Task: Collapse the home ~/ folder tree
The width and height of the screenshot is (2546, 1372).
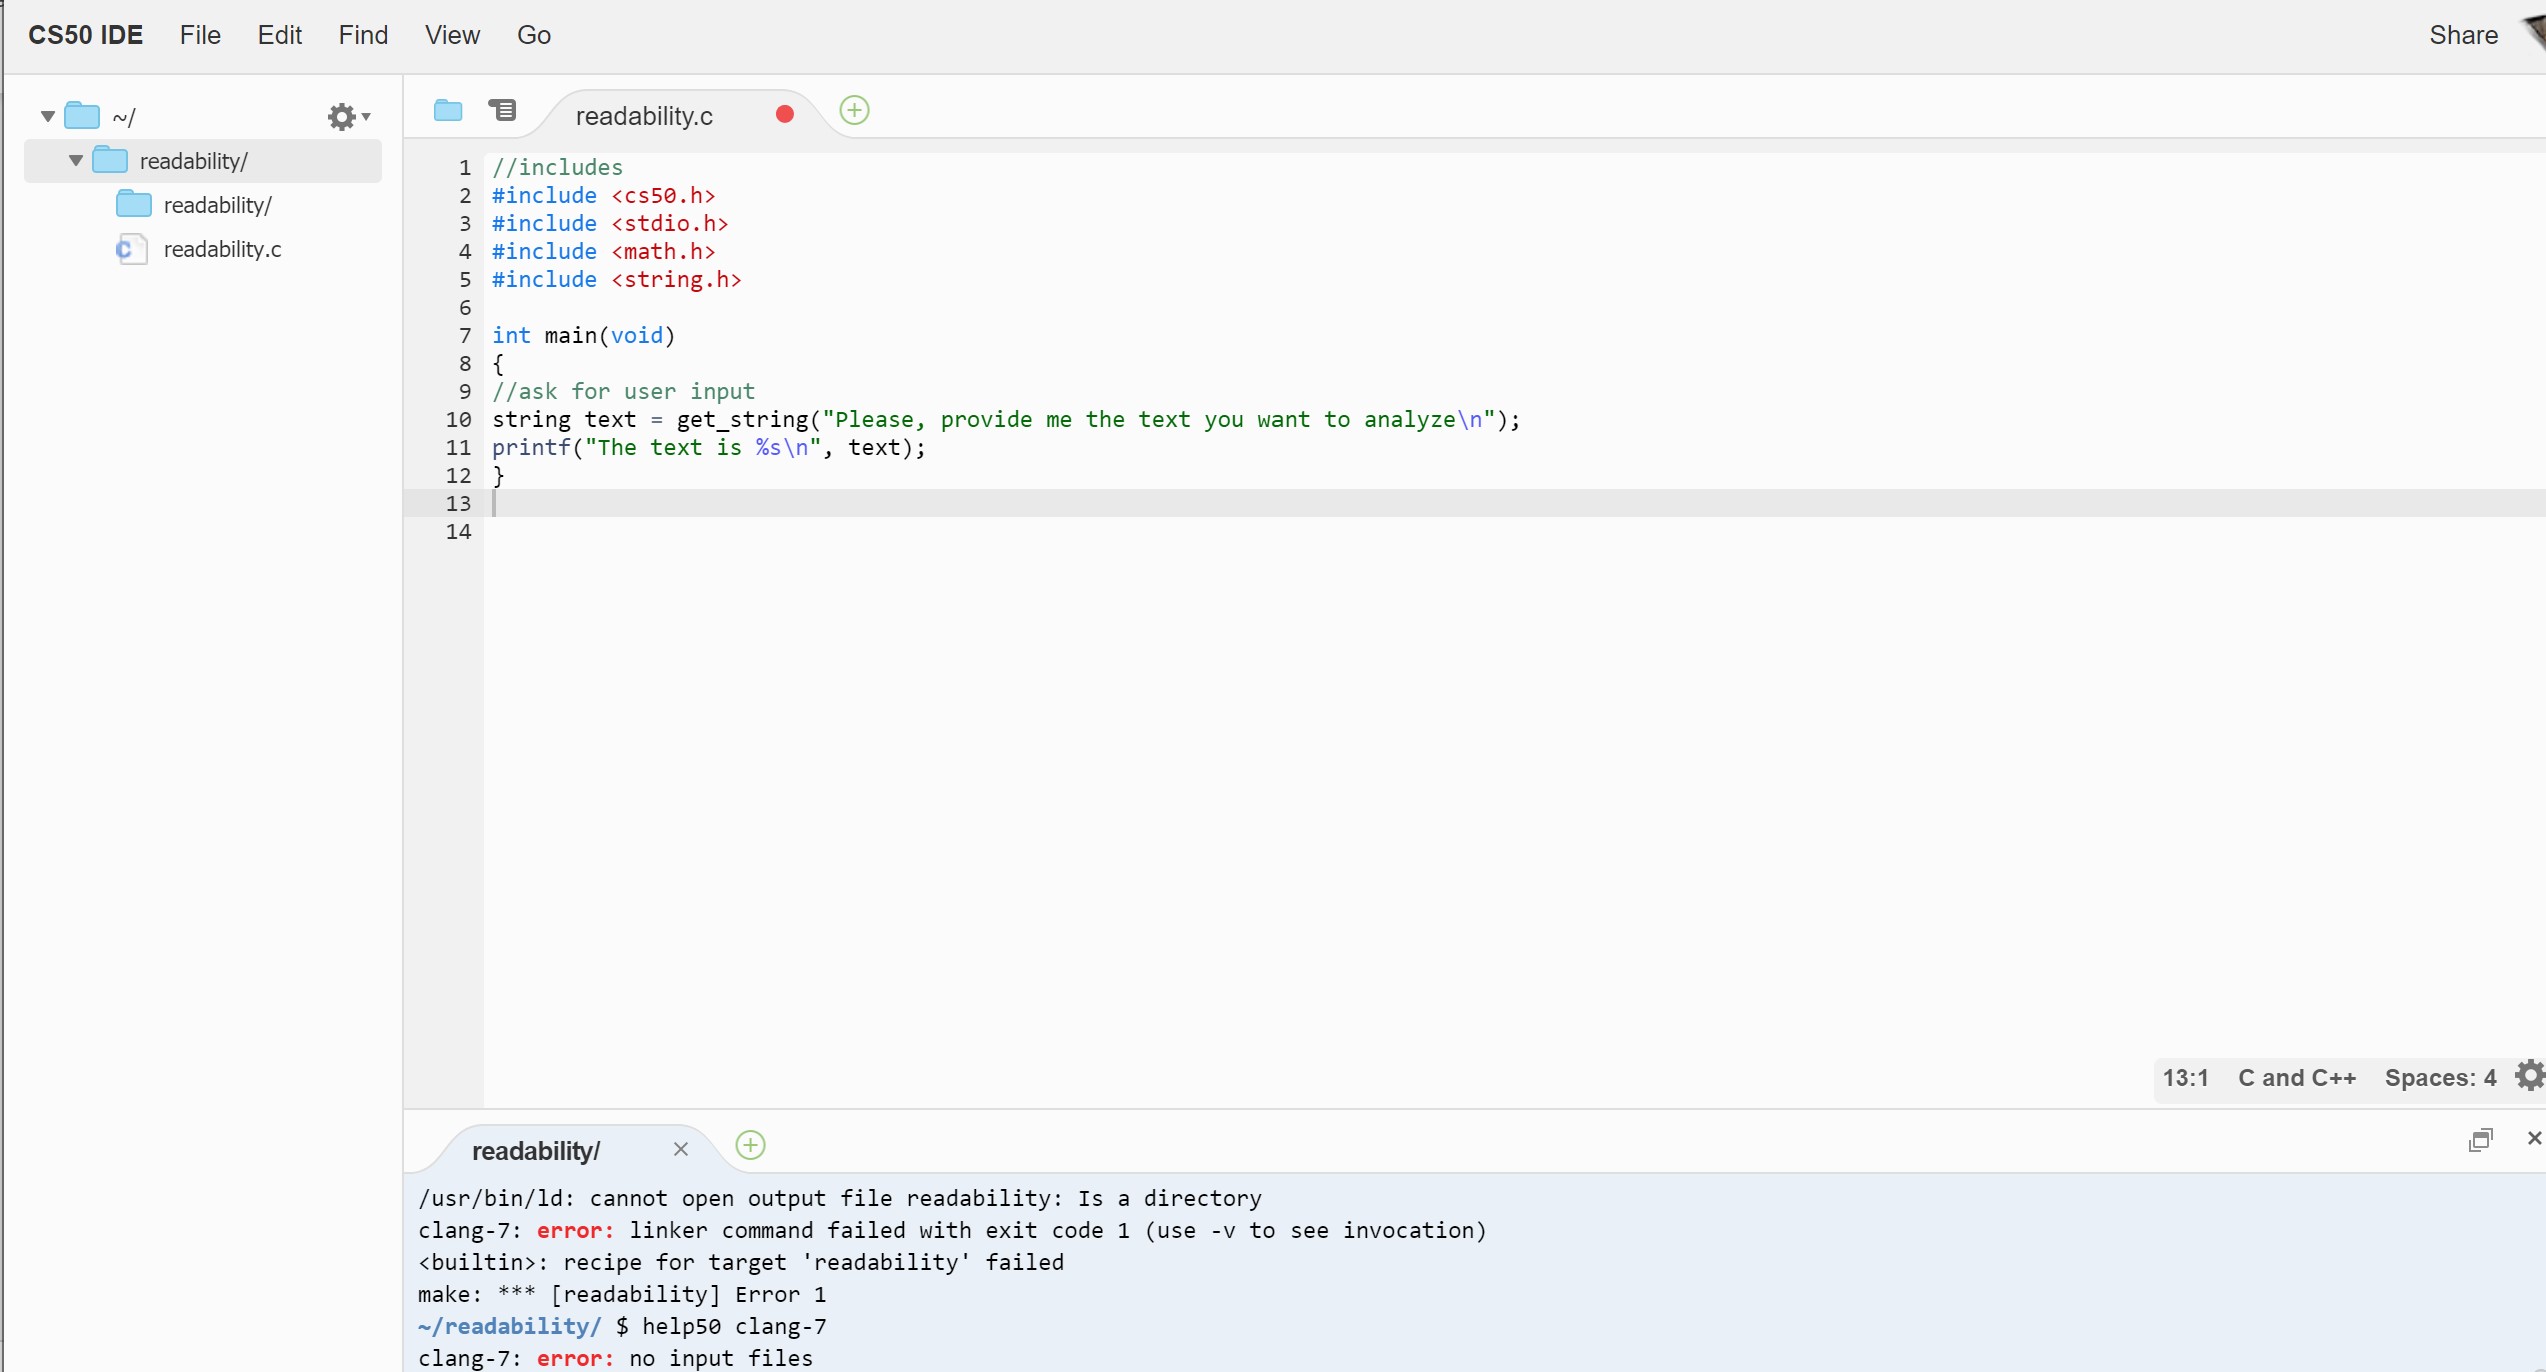Action: pyautogui.click(x=48, y=117)
